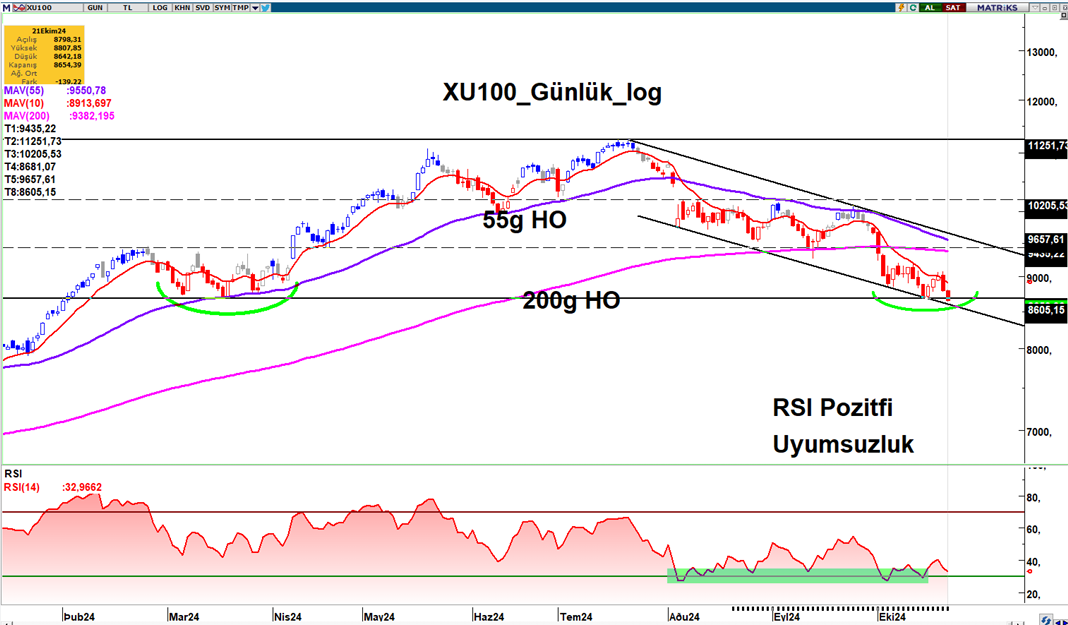Screen dimensions: 1068x625
Task: Click the Matriks M logo icon
Action: pyautogui.click(x=5, y=6)
